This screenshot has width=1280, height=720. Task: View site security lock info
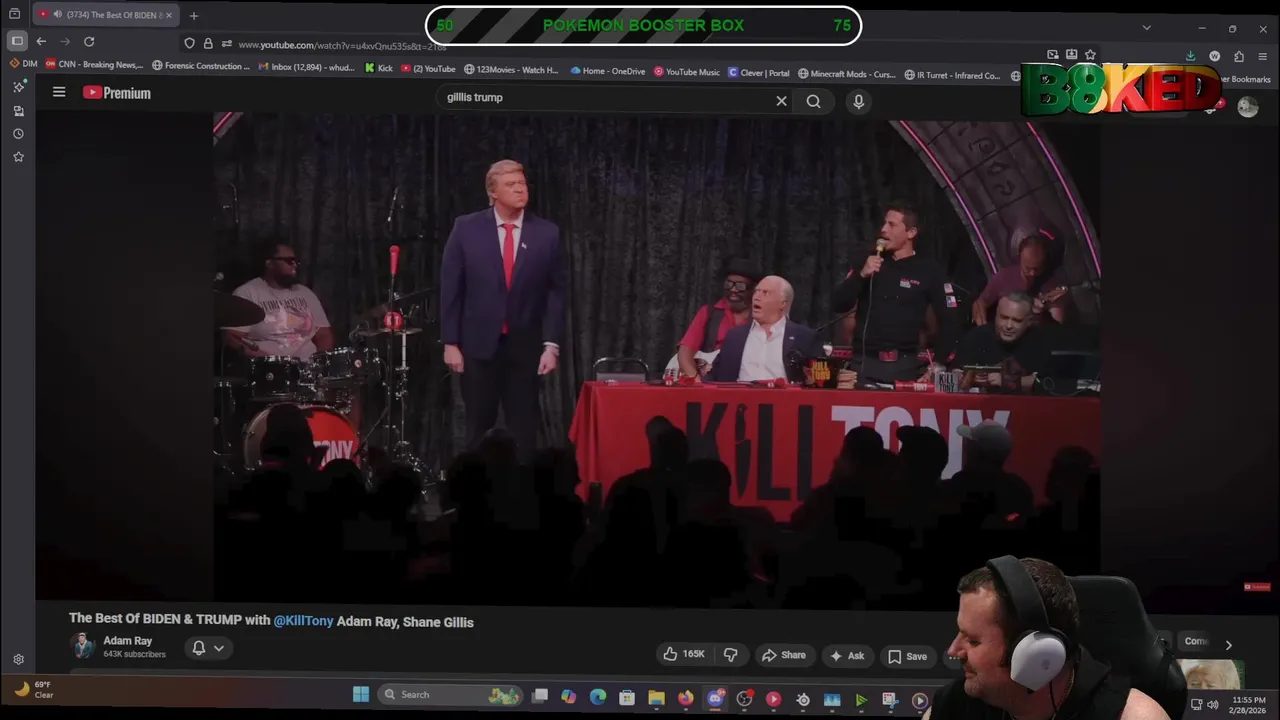coord(208,43)
